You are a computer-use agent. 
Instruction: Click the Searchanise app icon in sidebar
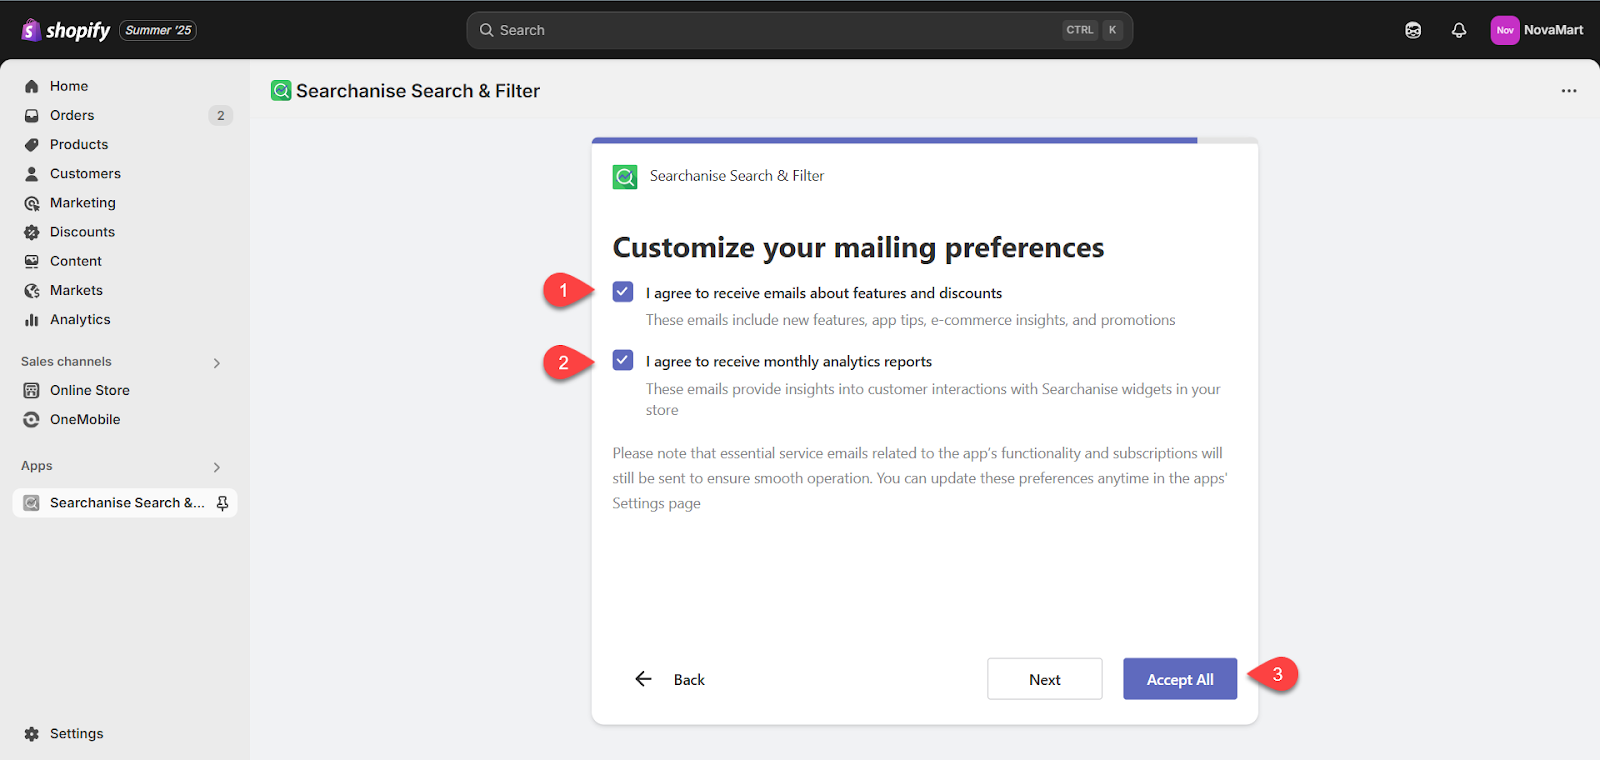pos(32,503)
